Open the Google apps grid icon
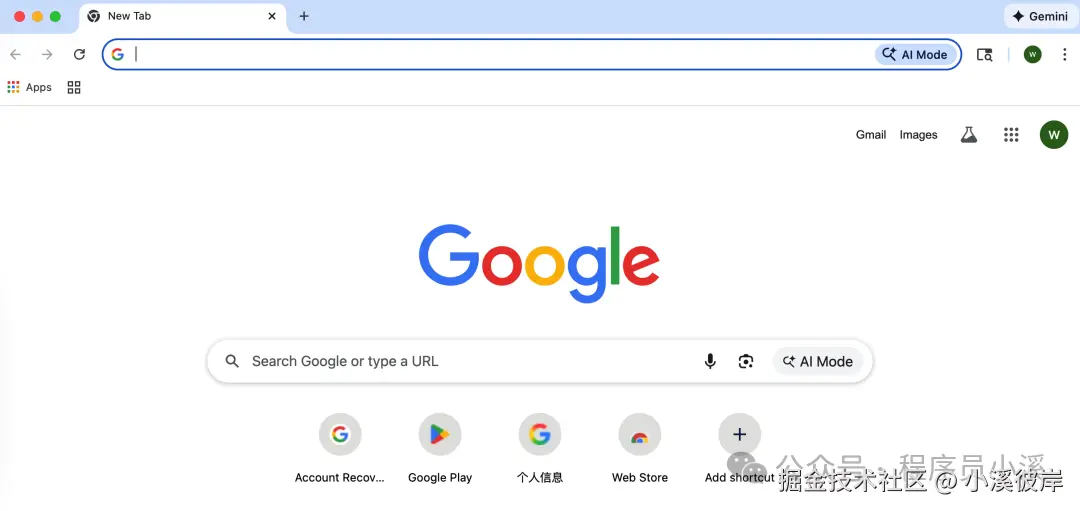1080x511 pixels. [1010, 135]
